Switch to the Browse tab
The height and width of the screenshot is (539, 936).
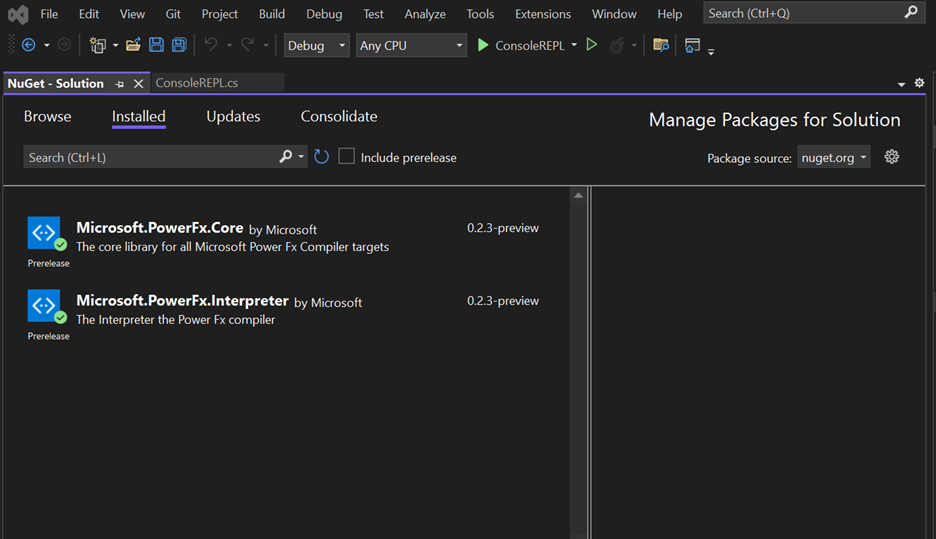click(x=47, y=116)
